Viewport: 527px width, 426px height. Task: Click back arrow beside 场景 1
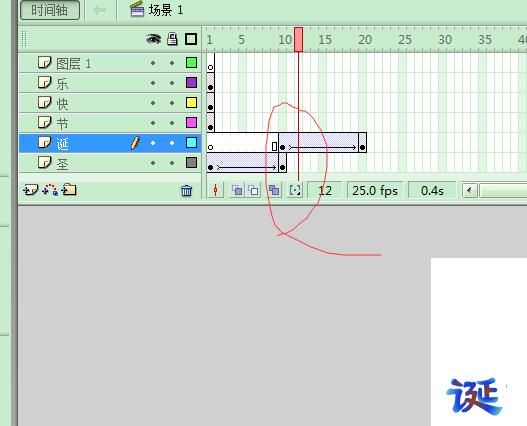click(x=100, y=10)
